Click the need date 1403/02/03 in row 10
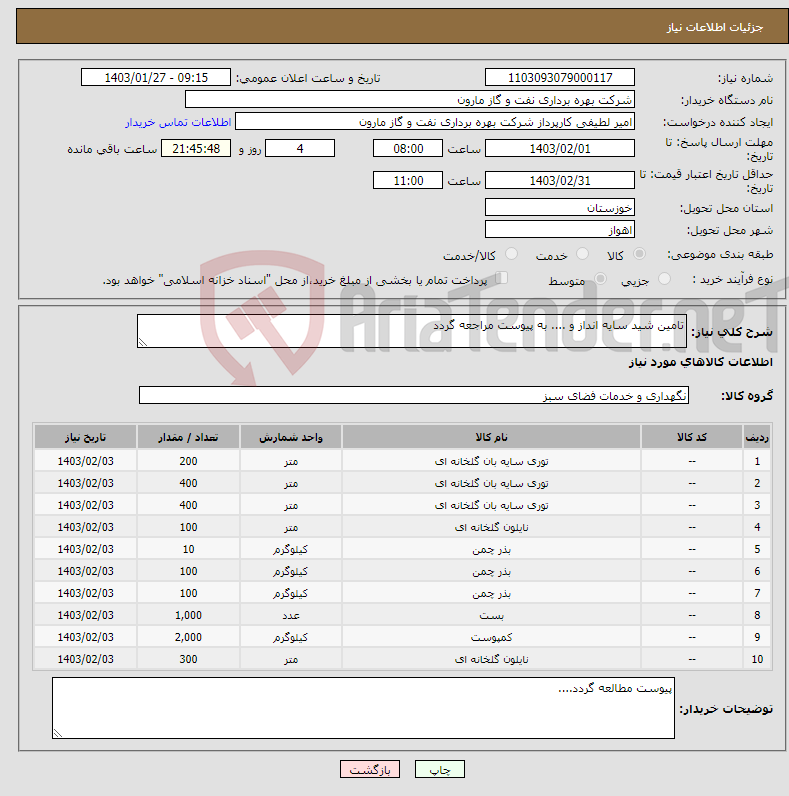This screenshot has height=796, width=789. 85,659
